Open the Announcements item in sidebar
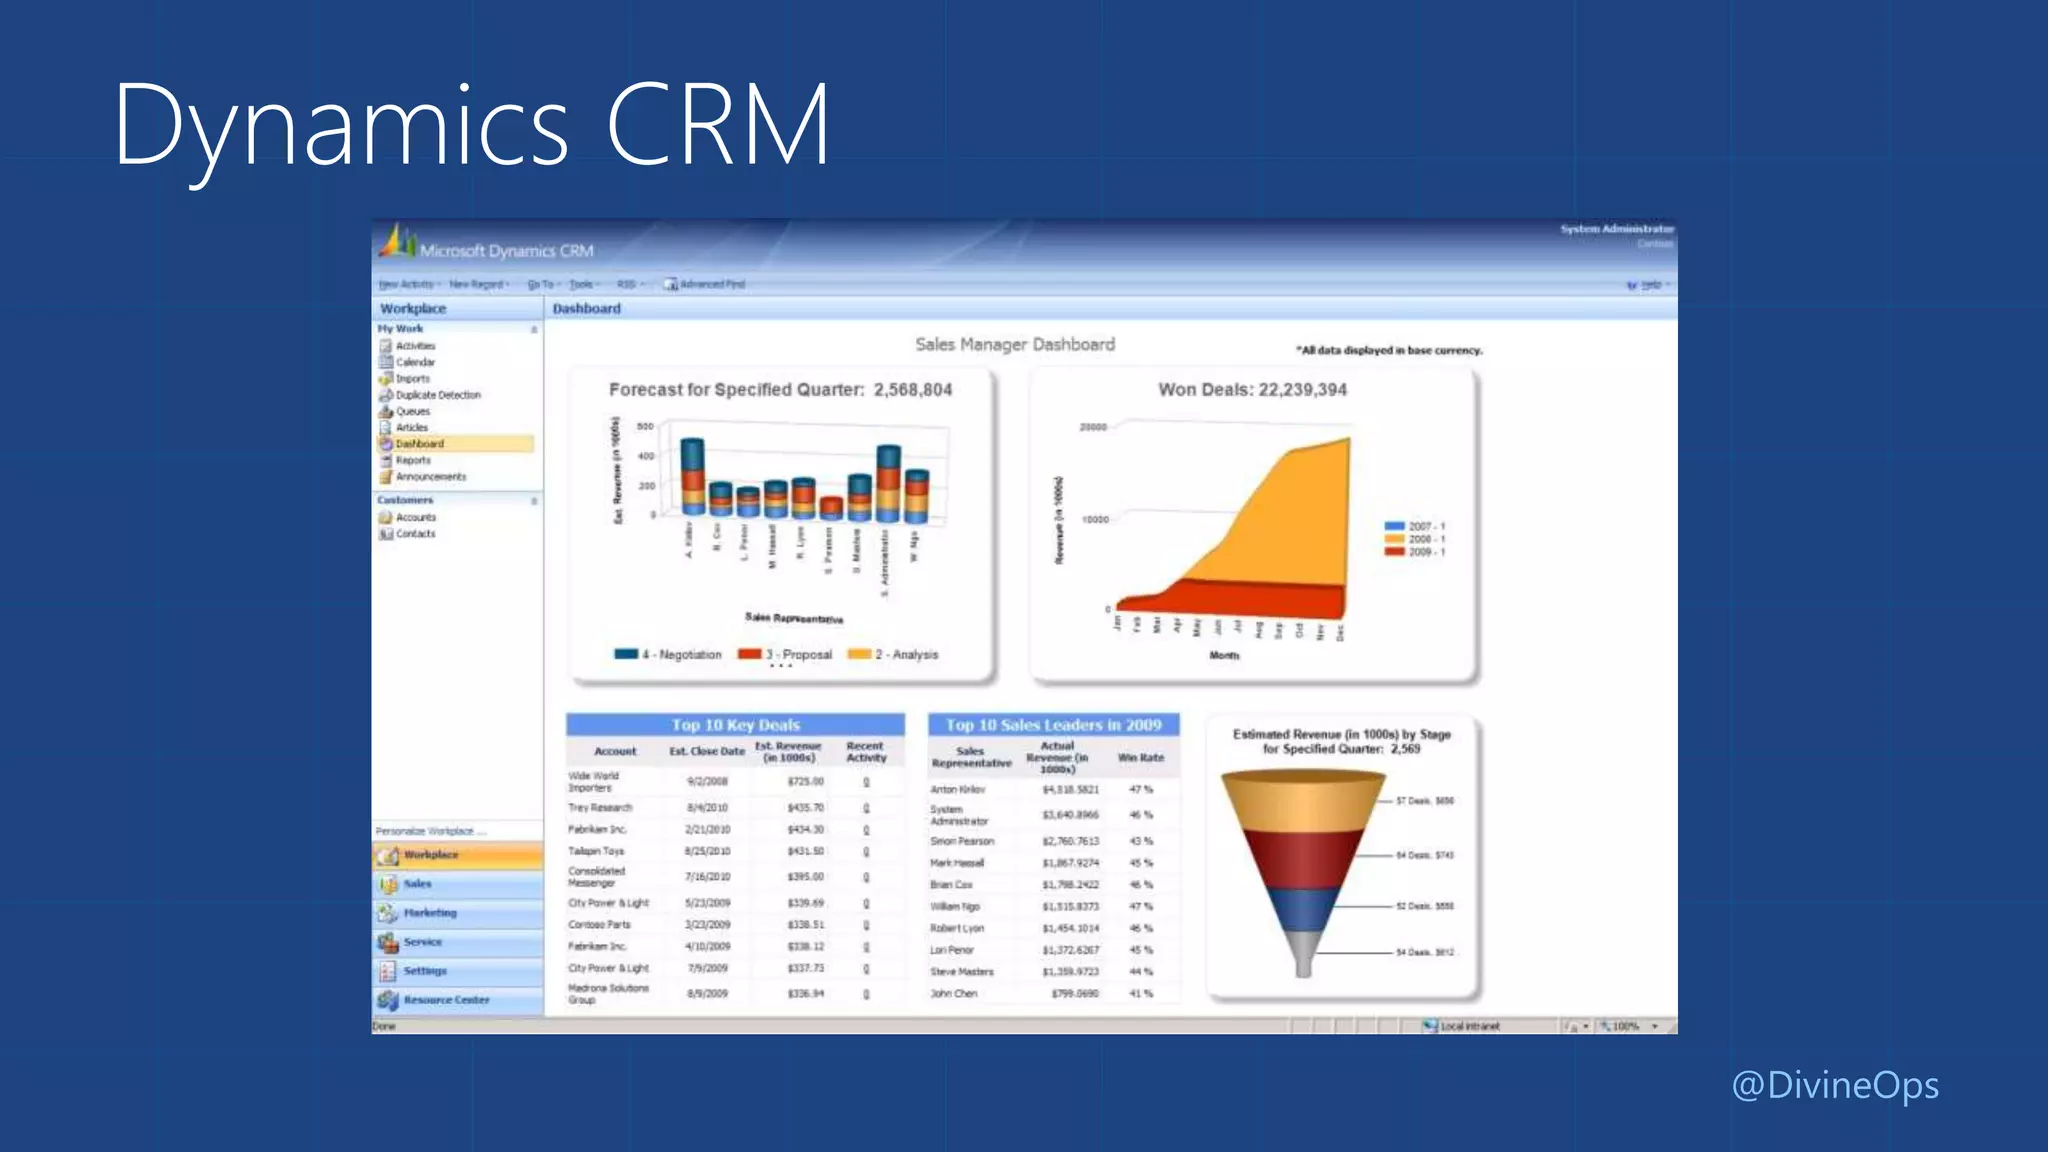The height and width of the screenshot is (1152, 2048). click(430, 477)
